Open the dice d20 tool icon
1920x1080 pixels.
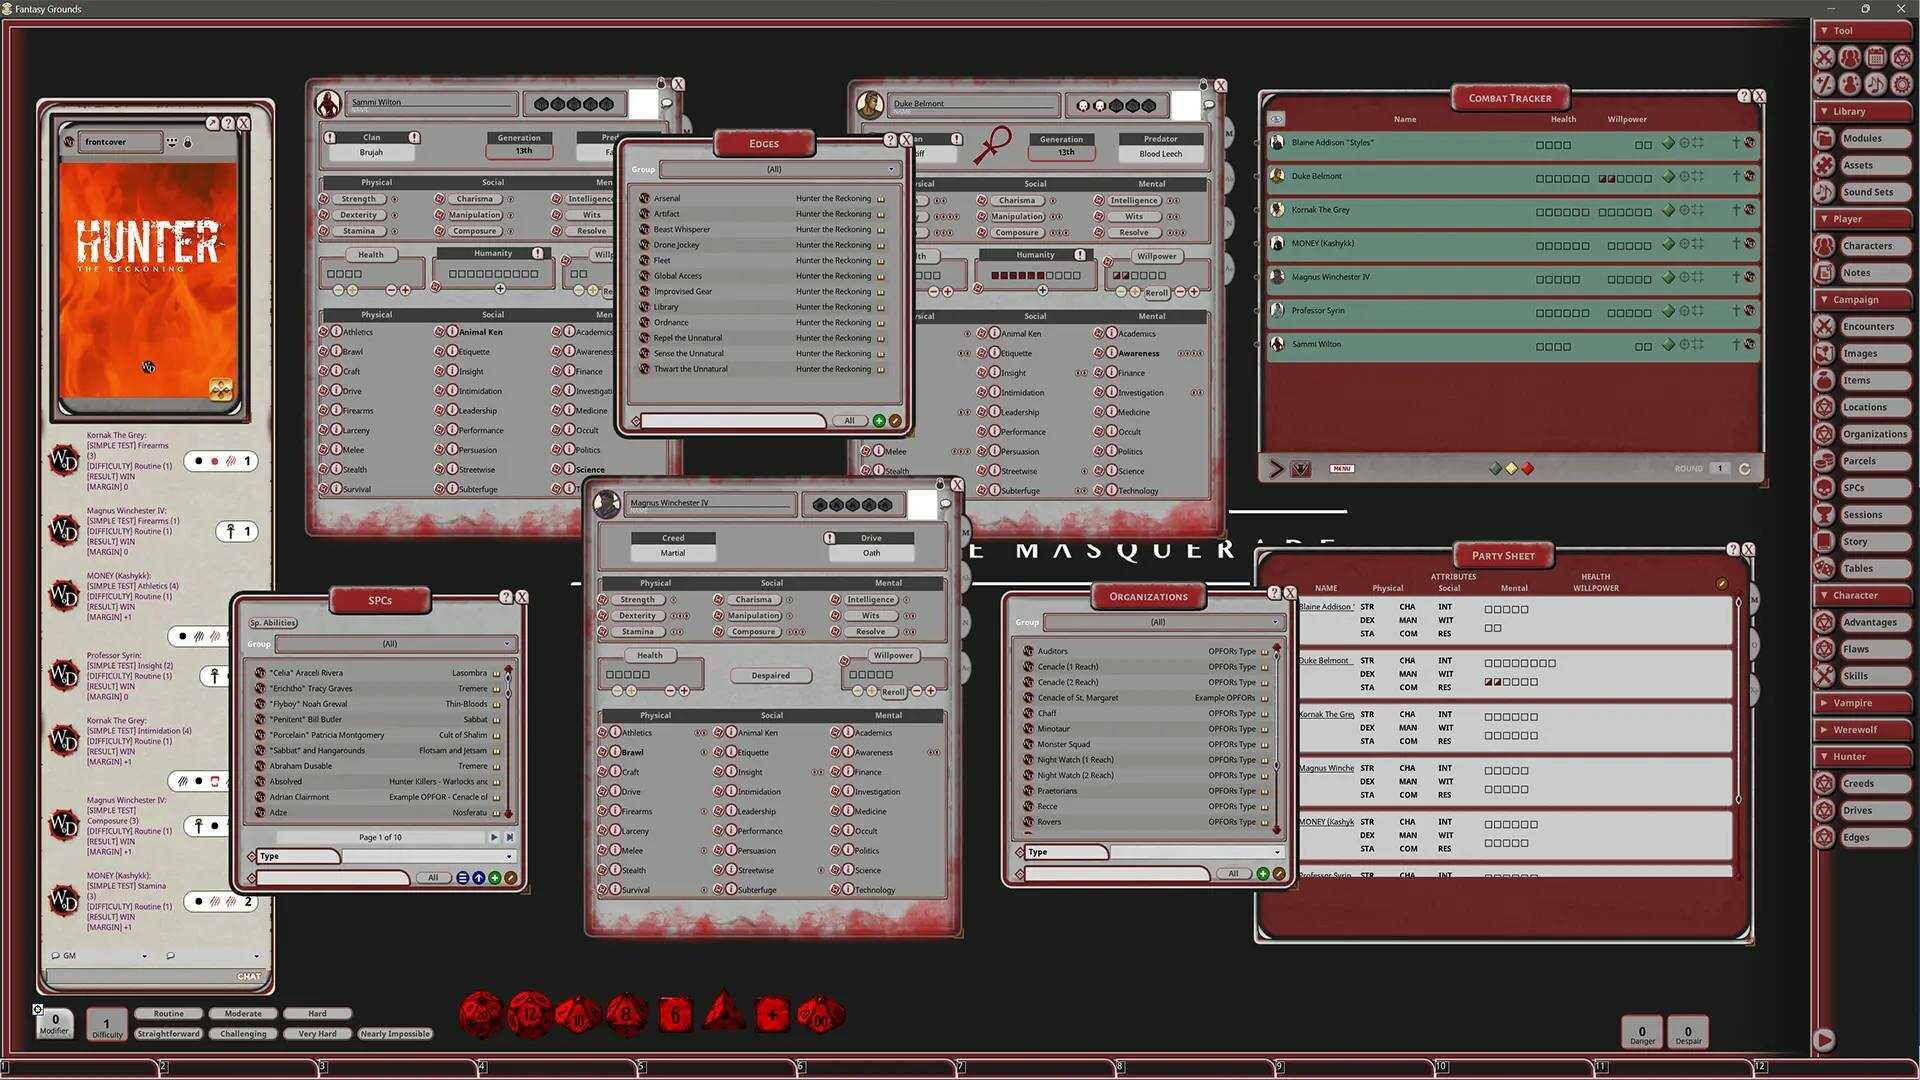point(1902,57)
